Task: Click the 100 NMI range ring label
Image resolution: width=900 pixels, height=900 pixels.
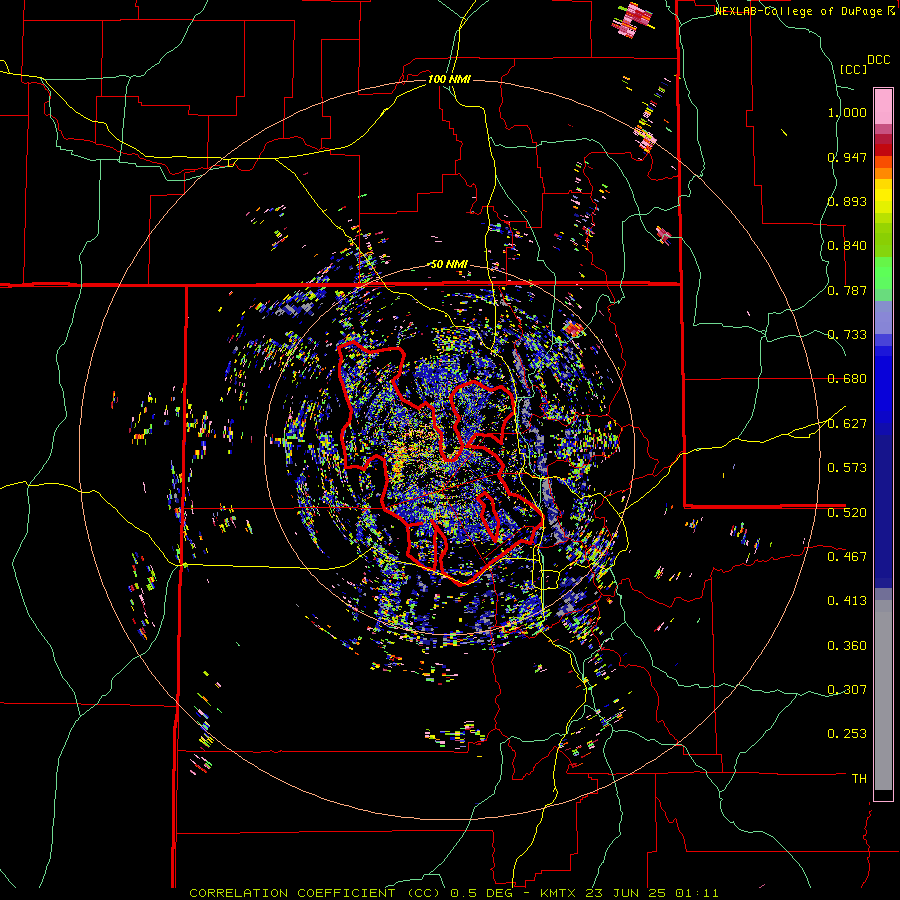Action: pyautogui.click(x=449, y=79)
